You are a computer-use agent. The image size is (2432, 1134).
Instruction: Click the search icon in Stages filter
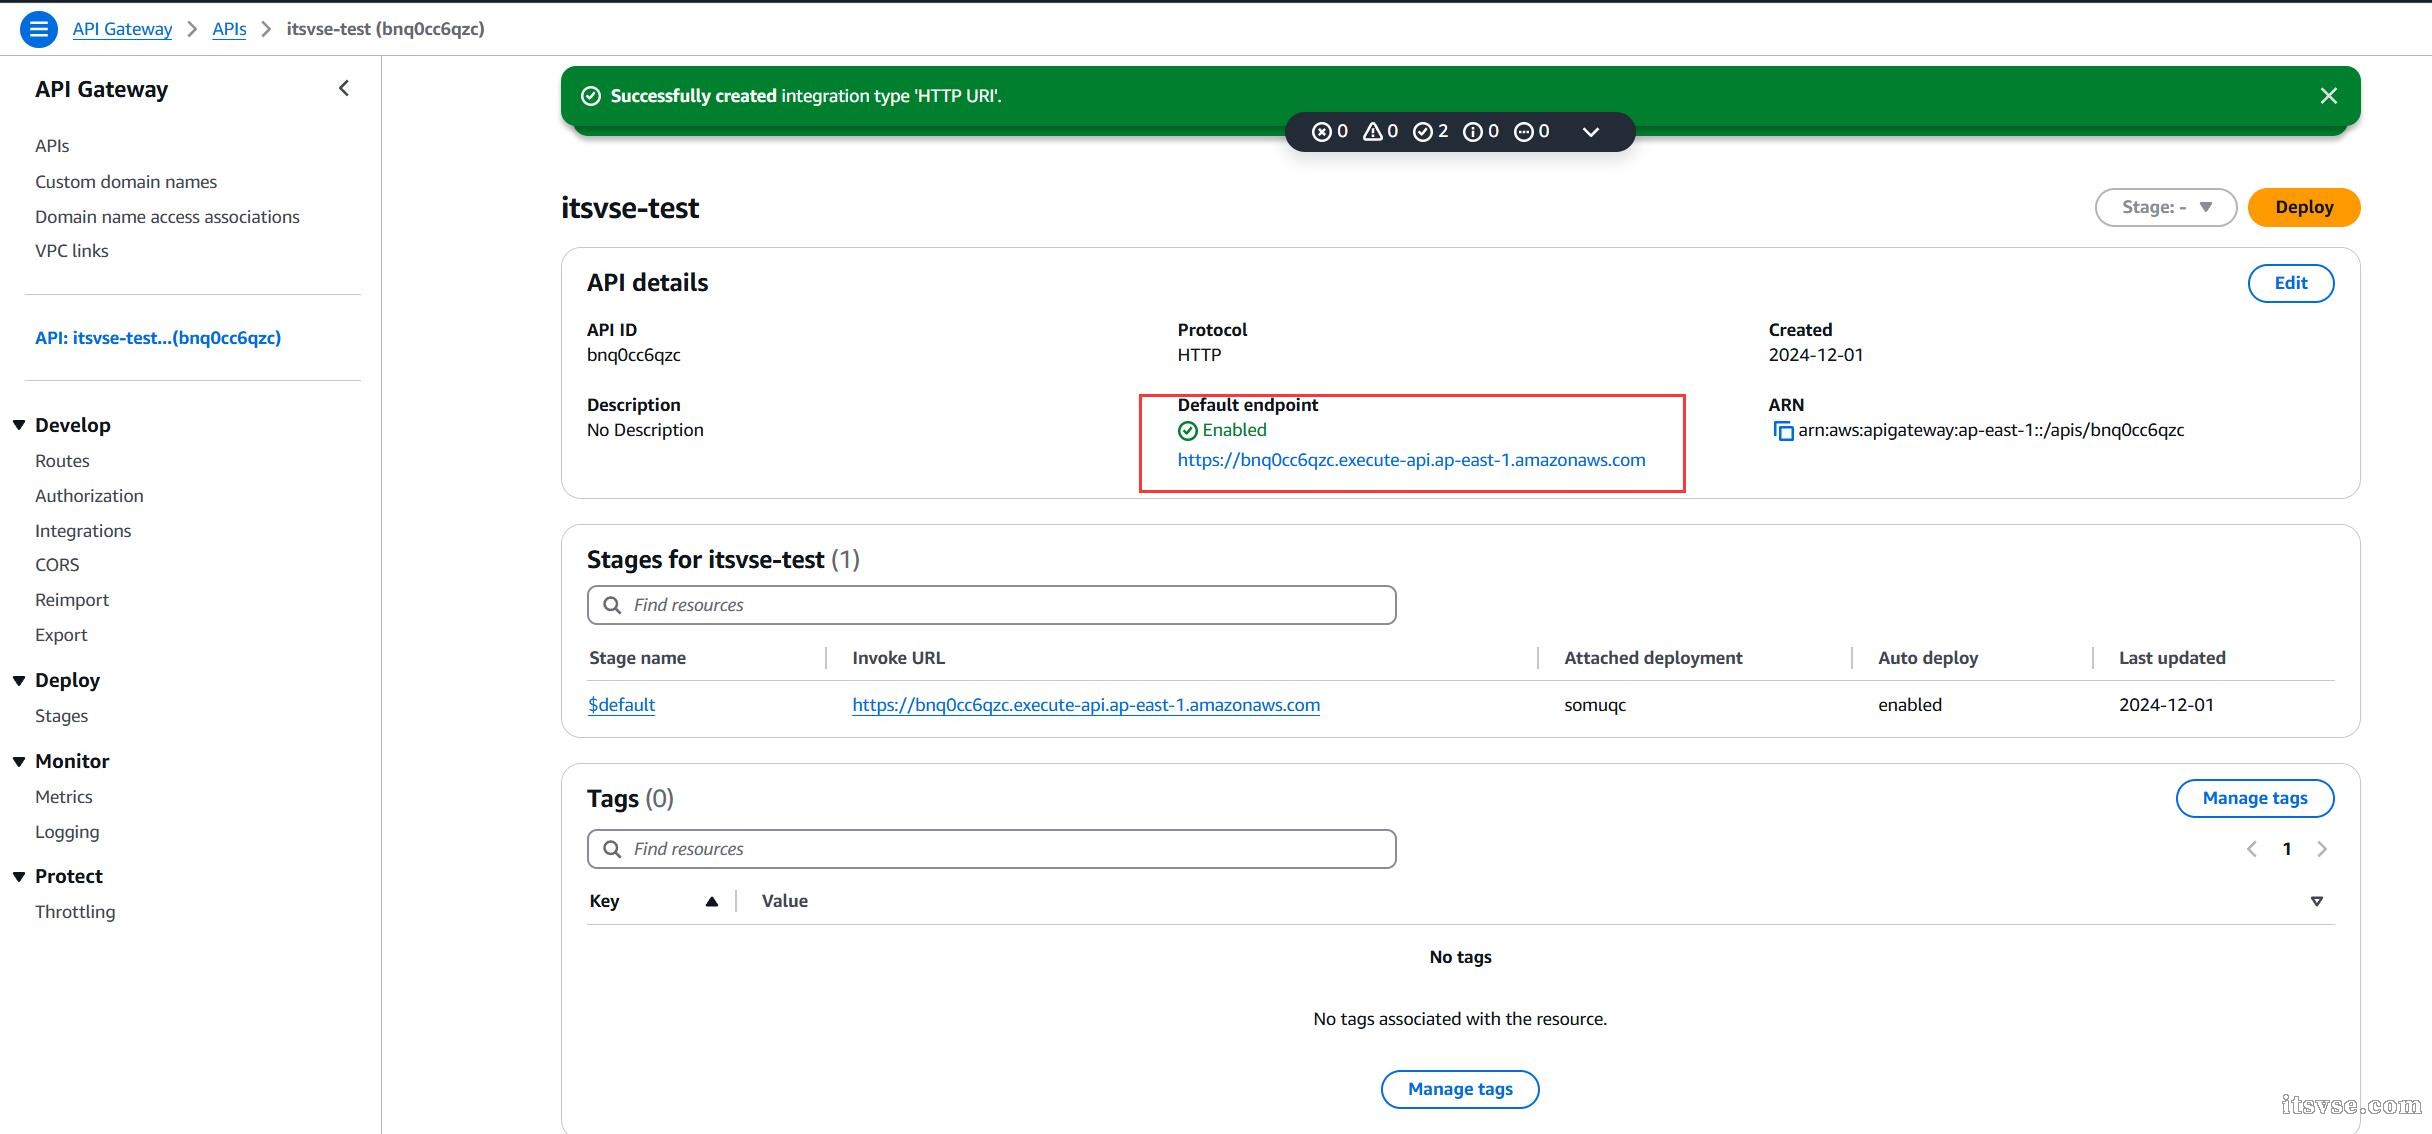pyautogui.click(x=612, y=605)
